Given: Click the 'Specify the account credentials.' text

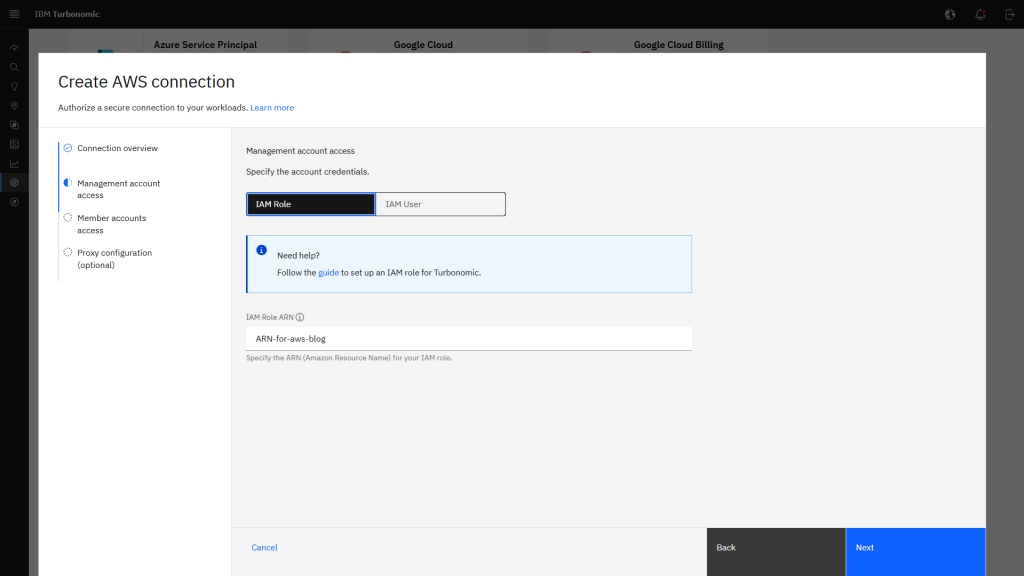Looking at the screenshot, I should (x=308, y=172).
